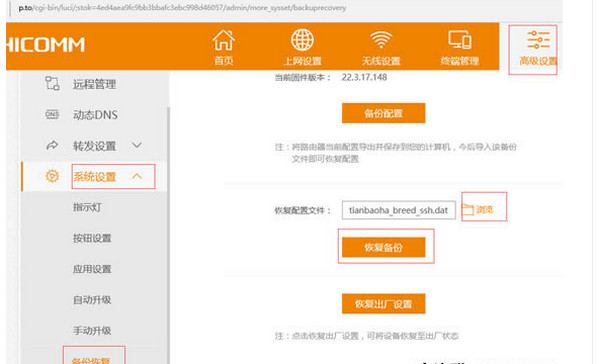
Task: Click the 系统设置 gear icon
Action: tap(52, 176)
